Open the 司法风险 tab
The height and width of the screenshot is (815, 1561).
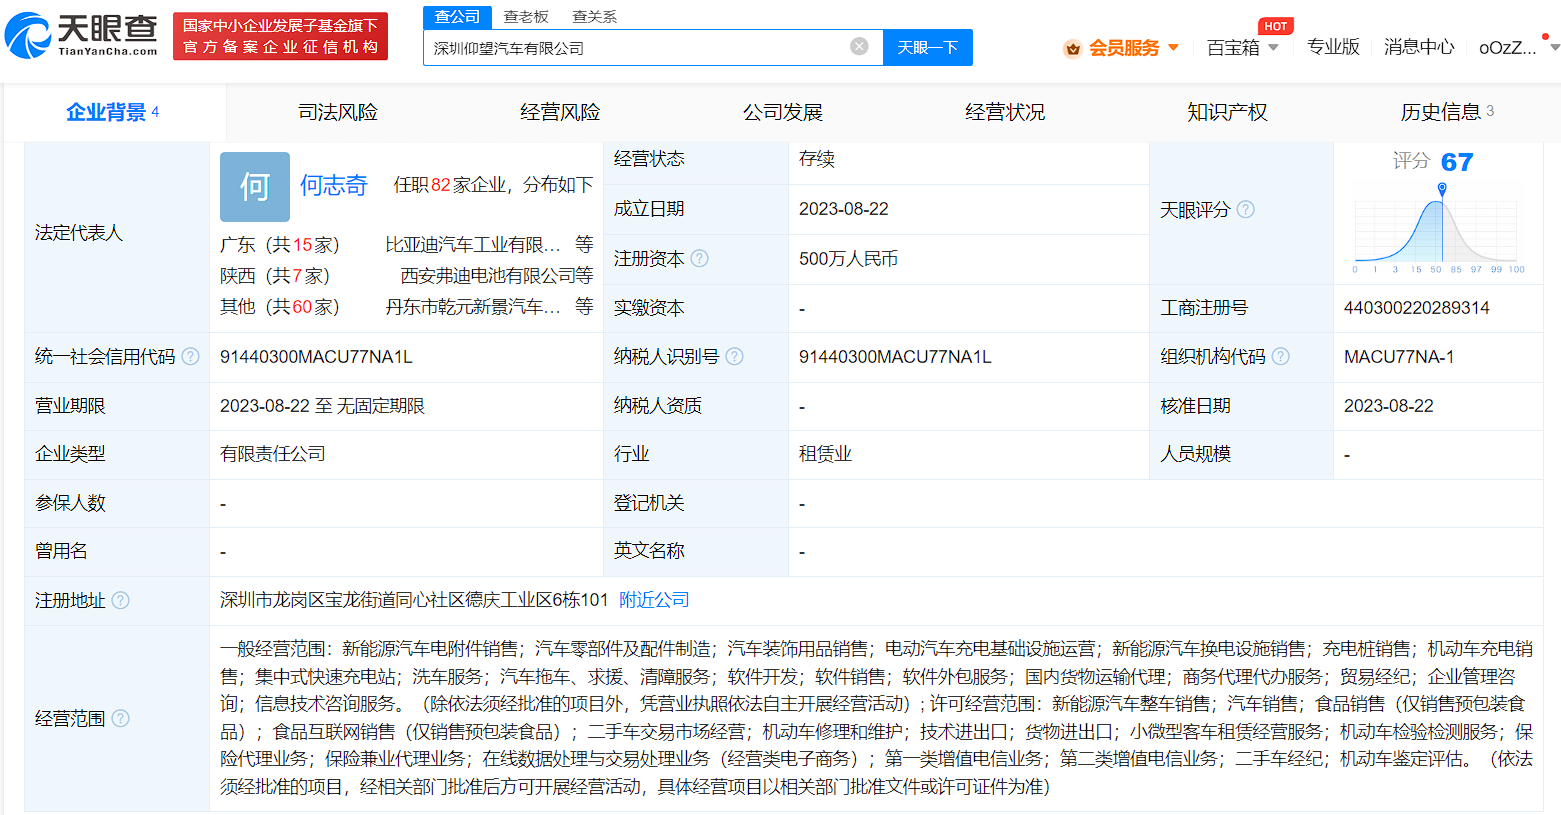338,112
